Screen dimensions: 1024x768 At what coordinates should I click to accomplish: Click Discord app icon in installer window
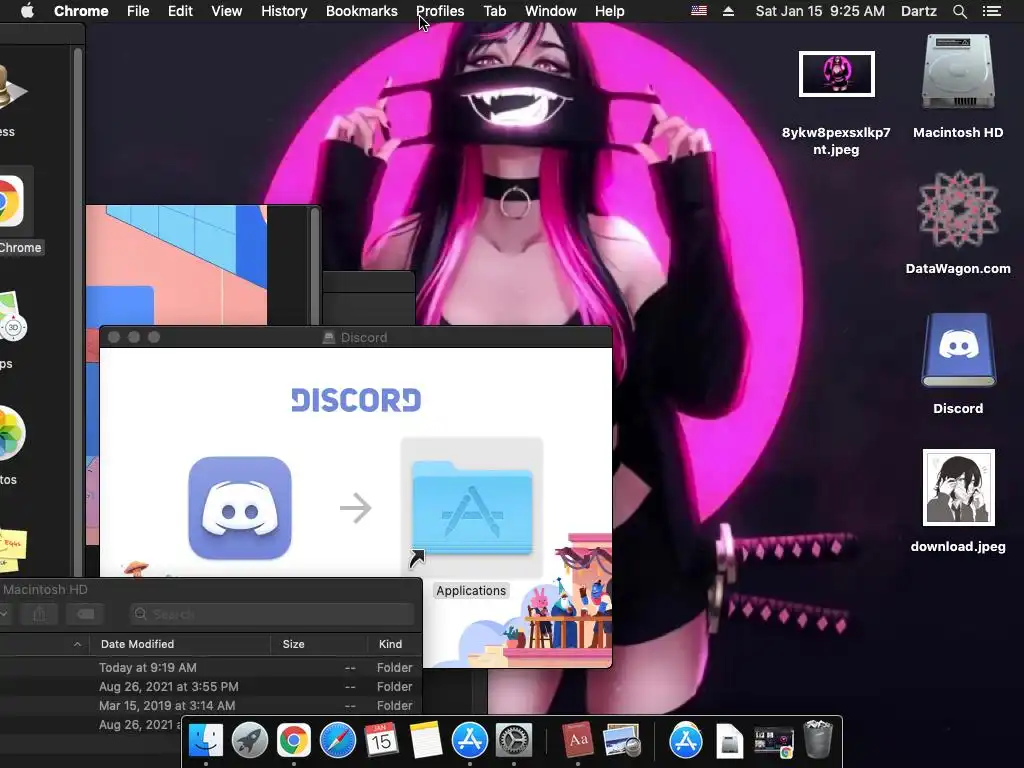click(x=240, y=507)
